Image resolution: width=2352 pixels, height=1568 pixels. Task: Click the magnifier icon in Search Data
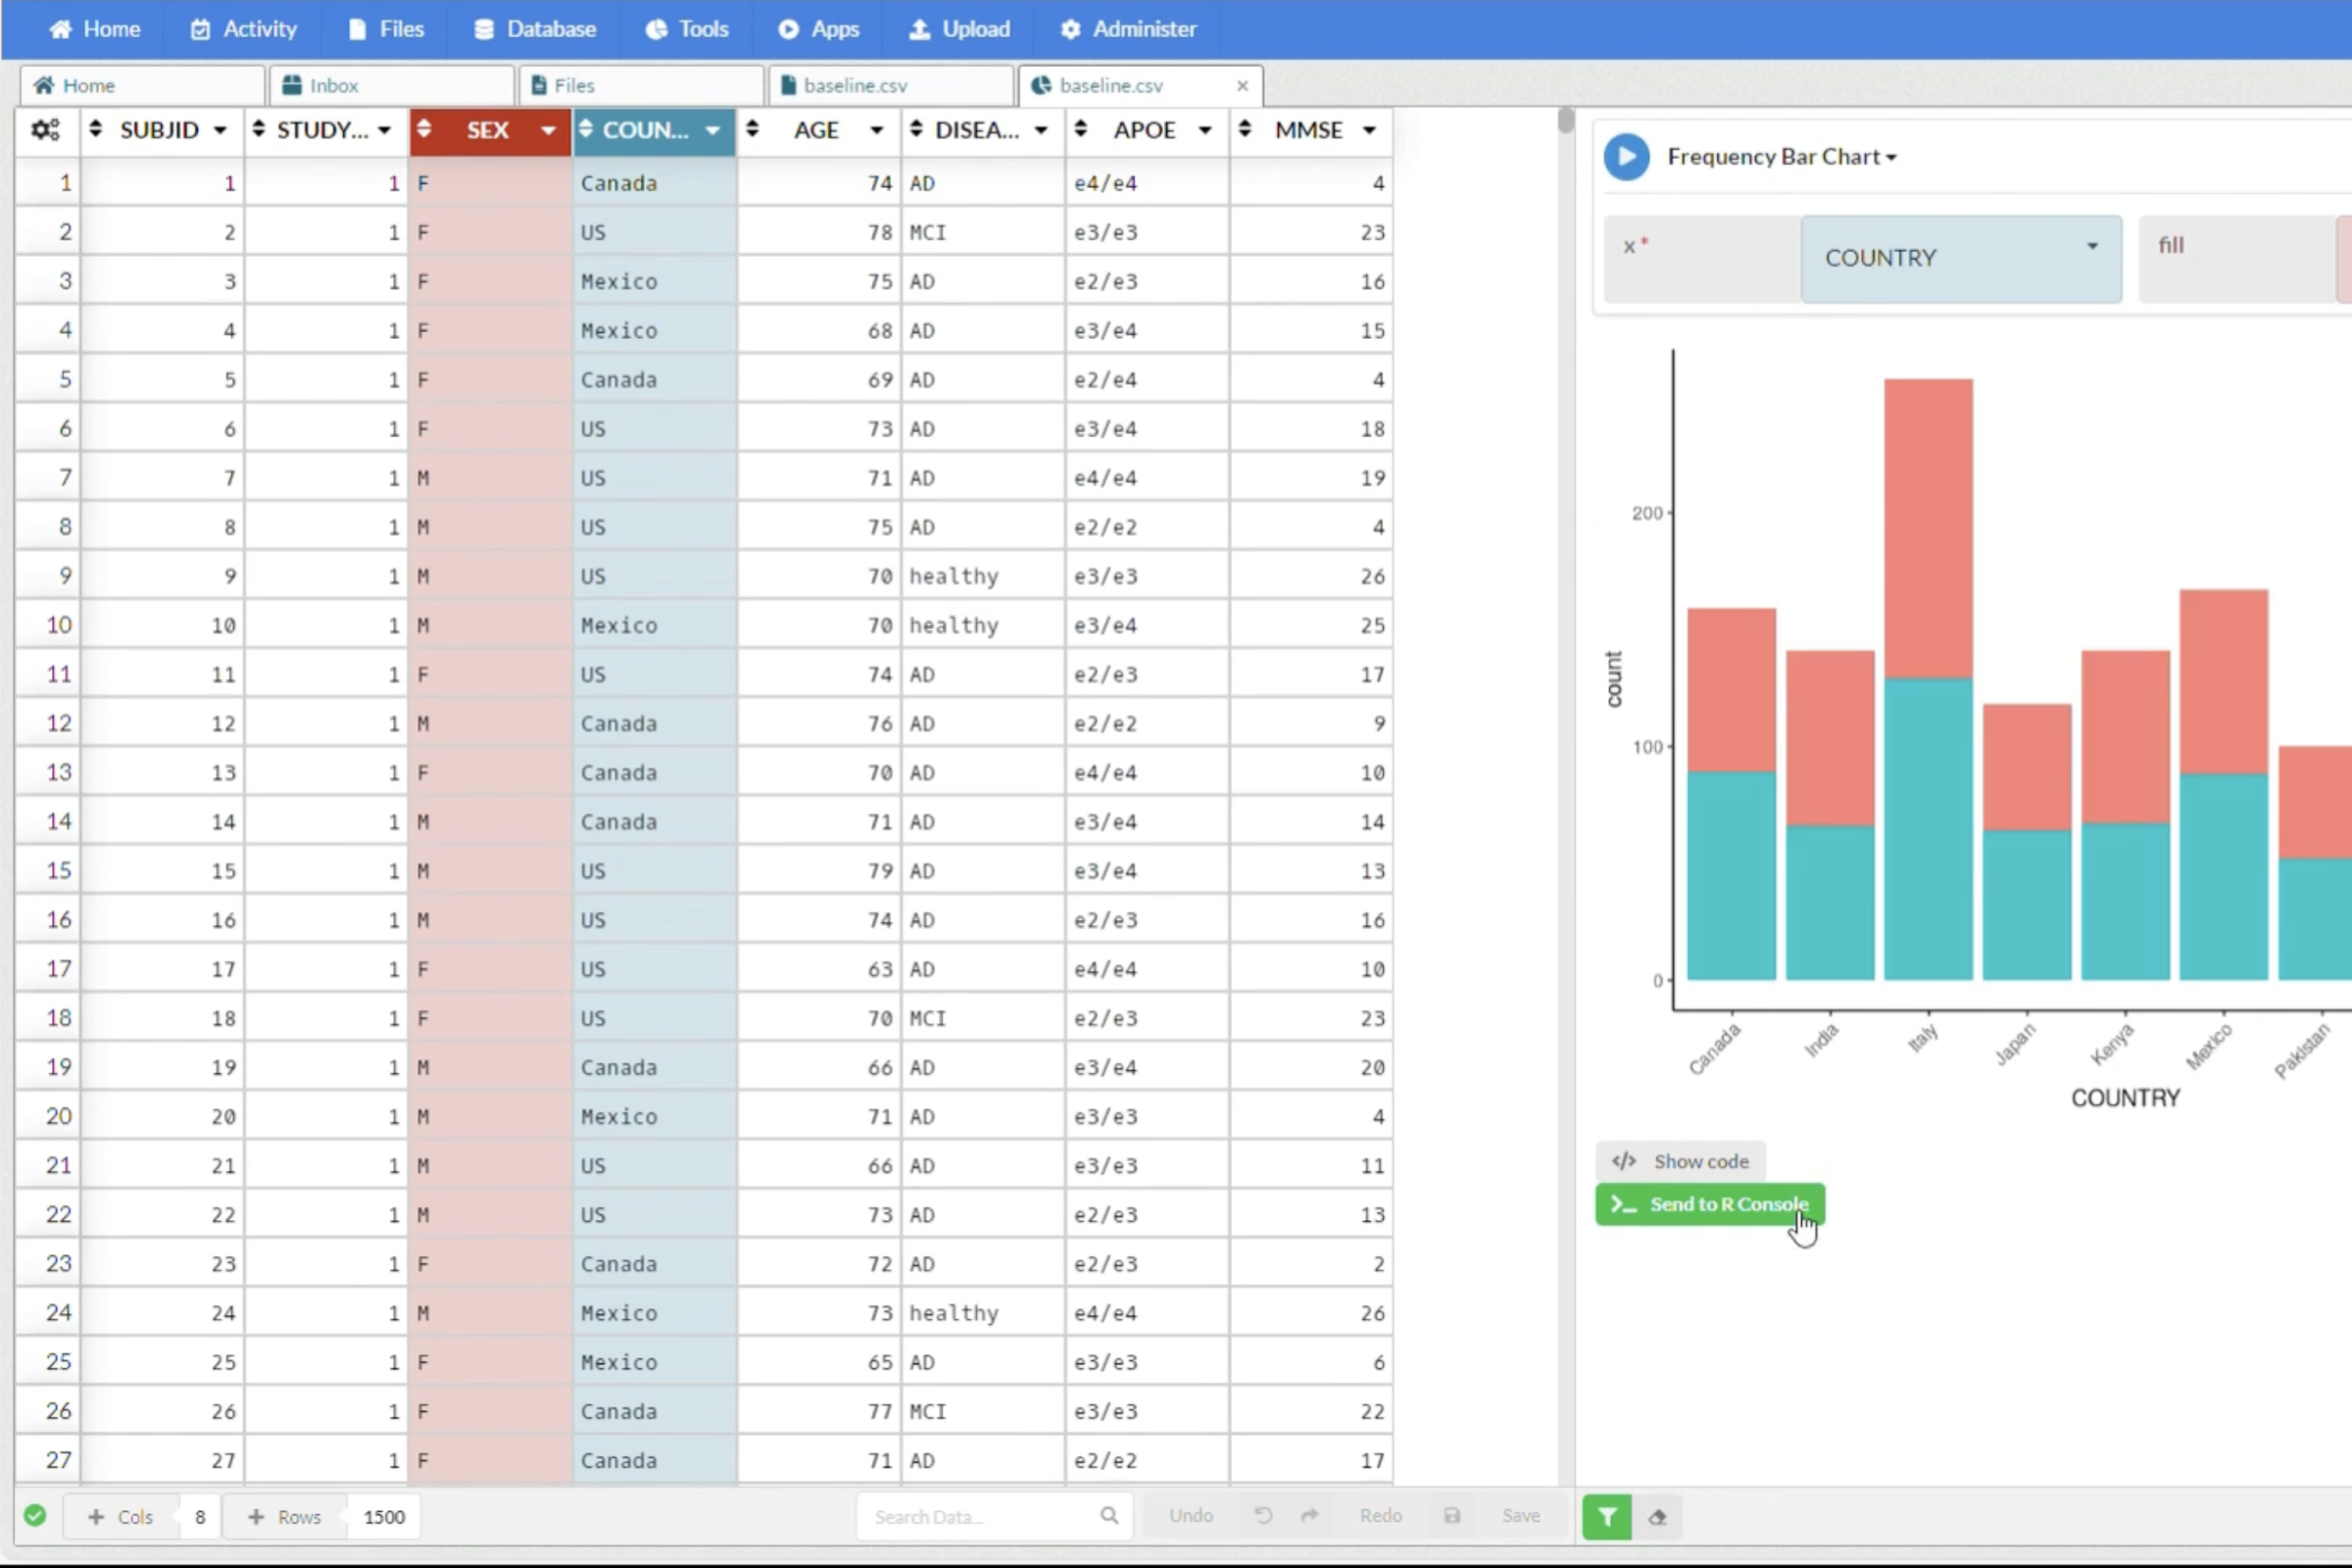tap(1108, 1516)
